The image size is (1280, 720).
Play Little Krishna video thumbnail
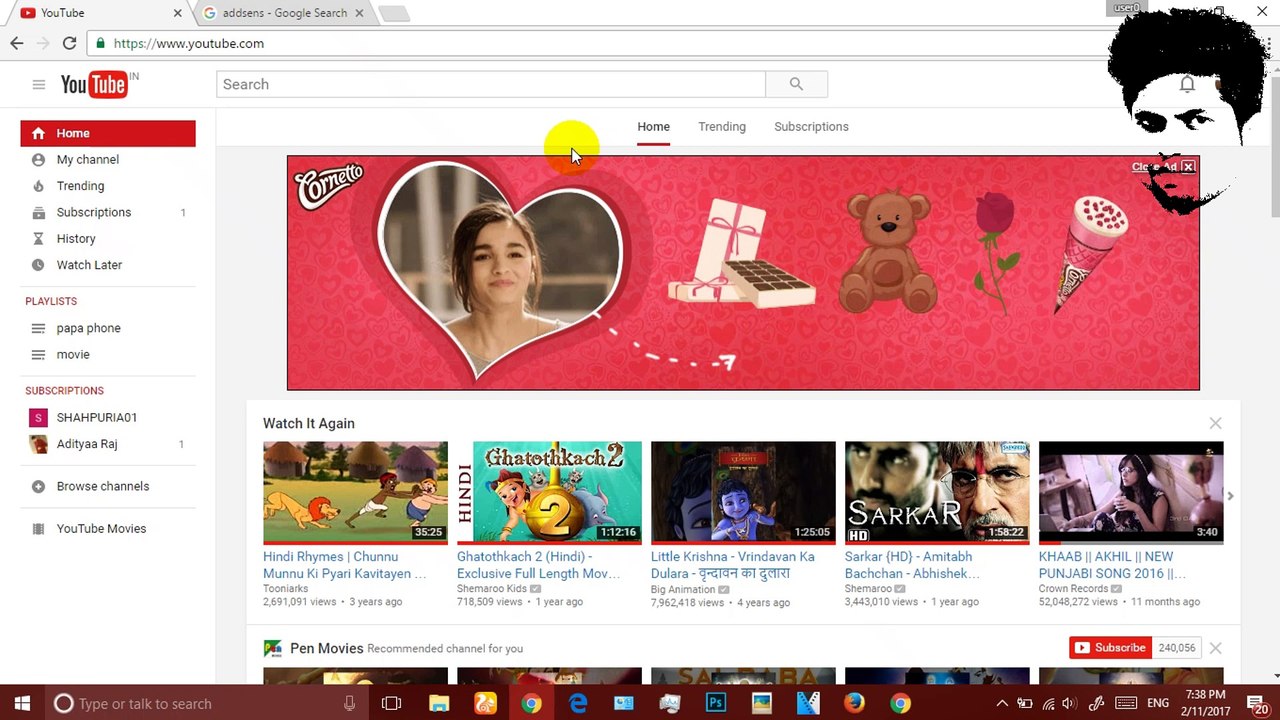(x=743, y=492)
